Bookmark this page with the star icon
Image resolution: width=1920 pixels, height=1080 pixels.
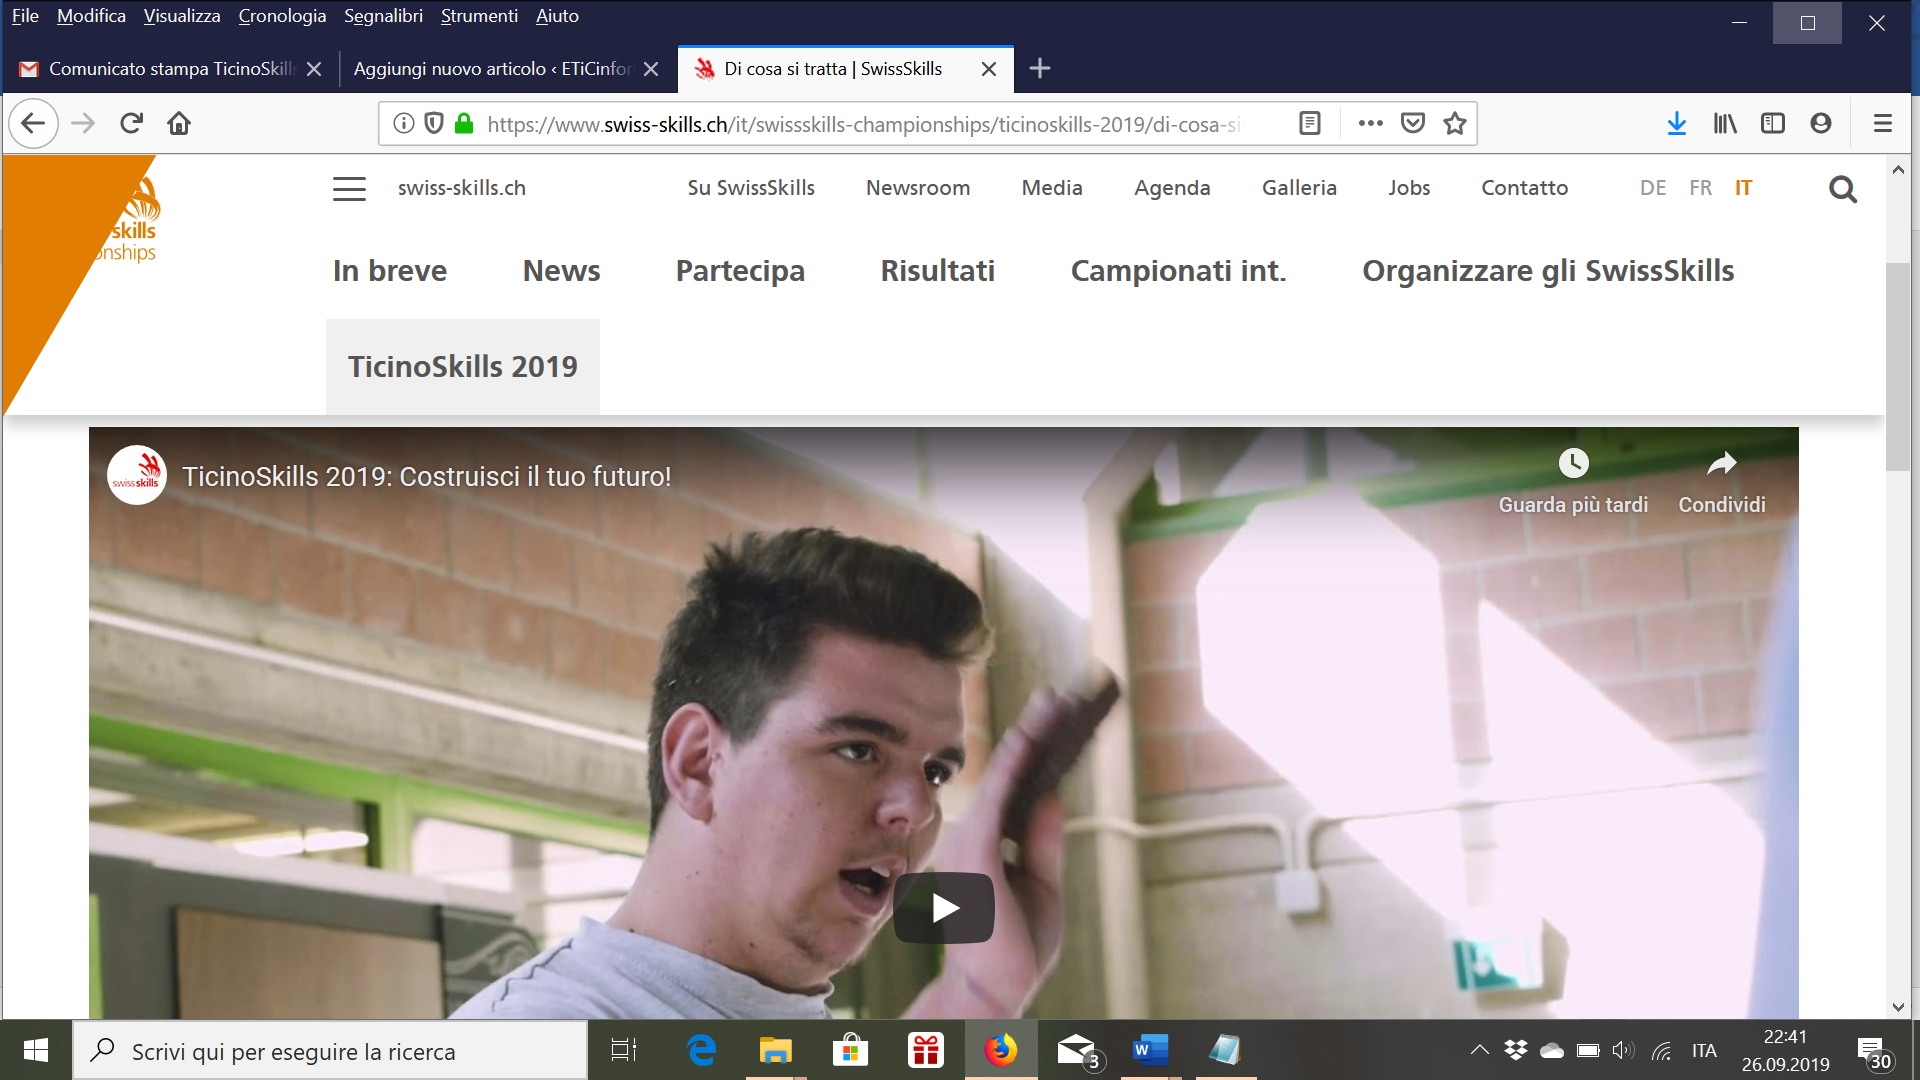[x=1455, y=123]
